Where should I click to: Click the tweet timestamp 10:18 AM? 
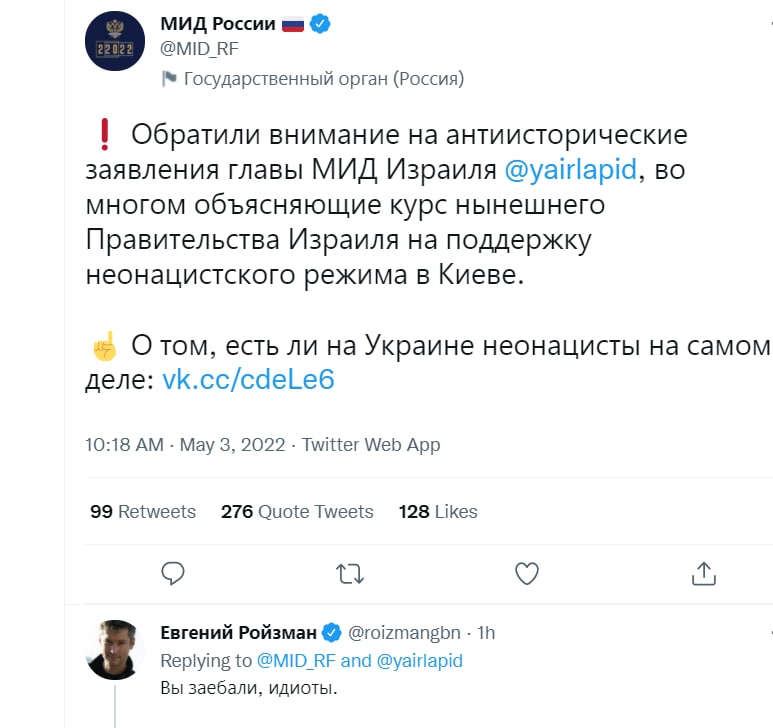point(124,445)
